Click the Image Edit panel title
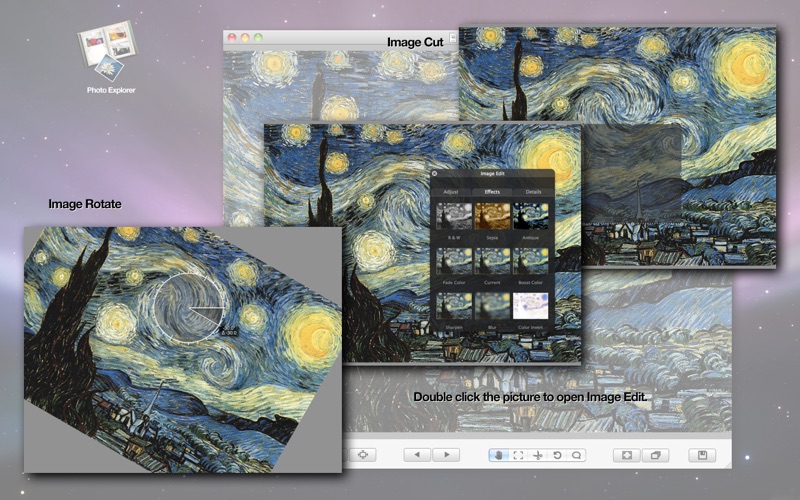The height and width of the screenshot is (500, 800). [492, 173]
